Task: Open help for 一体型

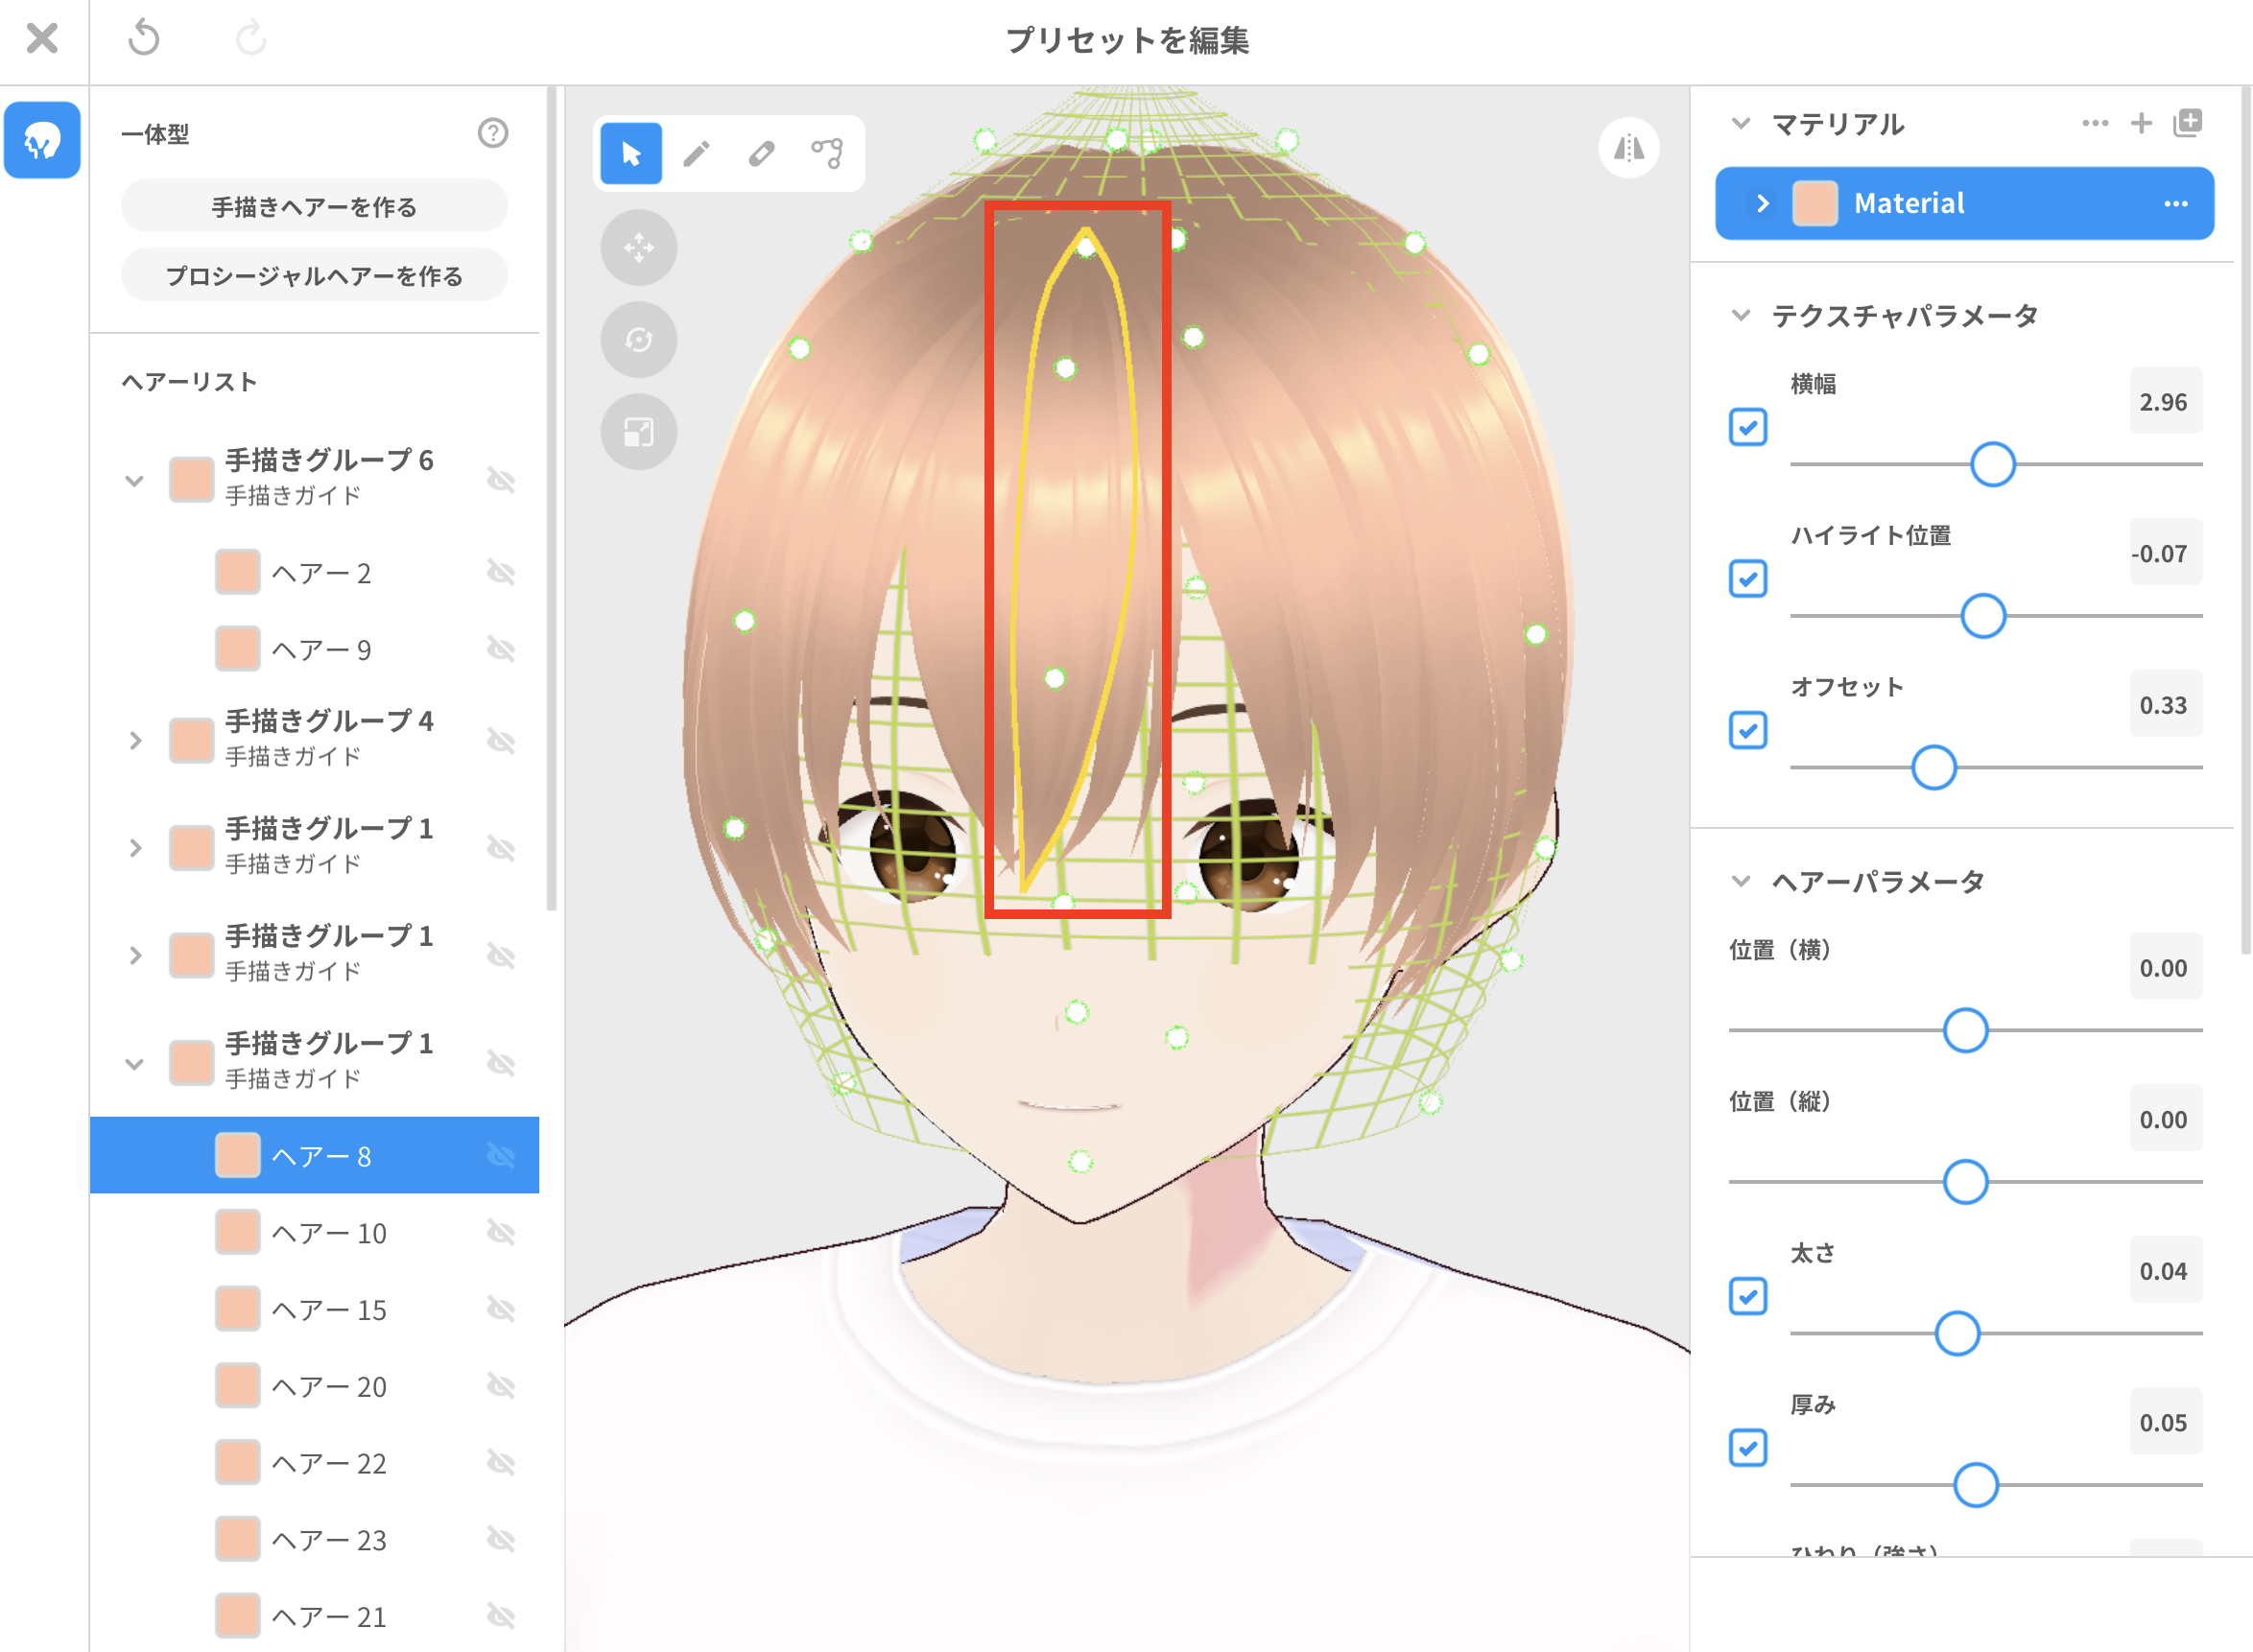Action: (x=493, y=133)
